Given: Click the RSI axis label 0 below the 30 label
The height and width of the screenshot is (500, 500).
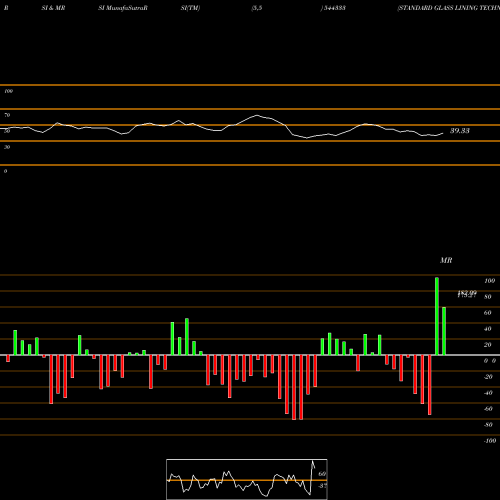Looking at the screenshot, I should click(5, 171).
